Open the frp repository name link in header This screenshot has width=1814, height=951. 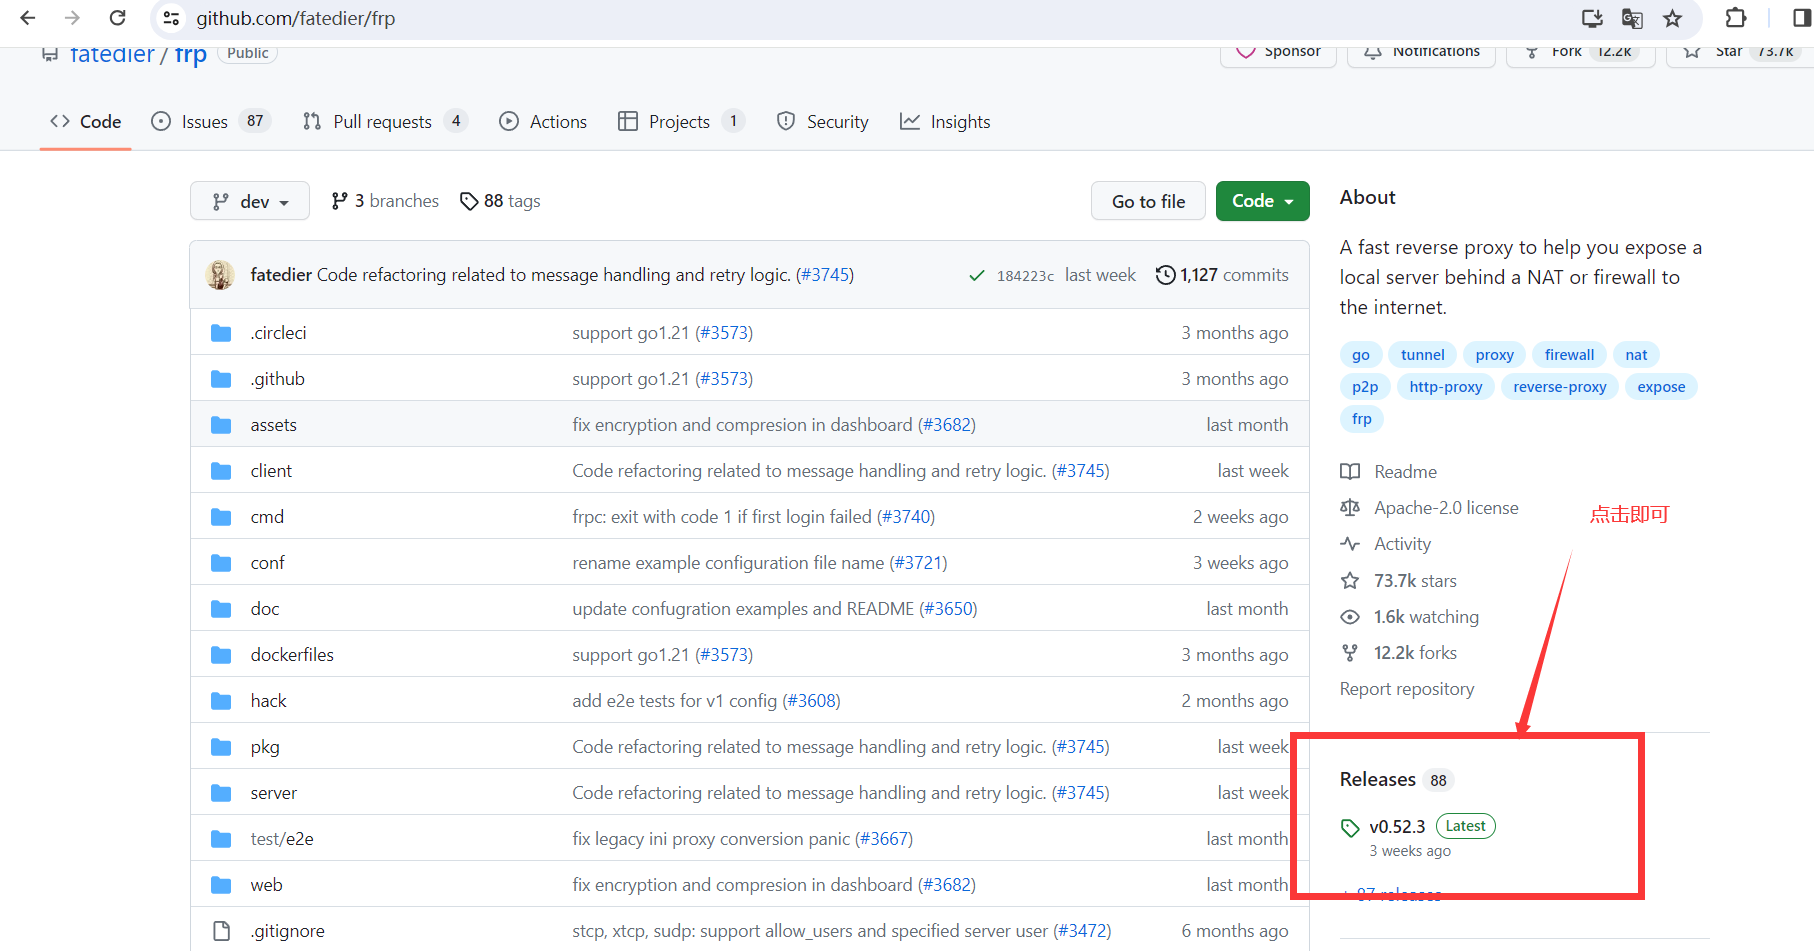191,54
